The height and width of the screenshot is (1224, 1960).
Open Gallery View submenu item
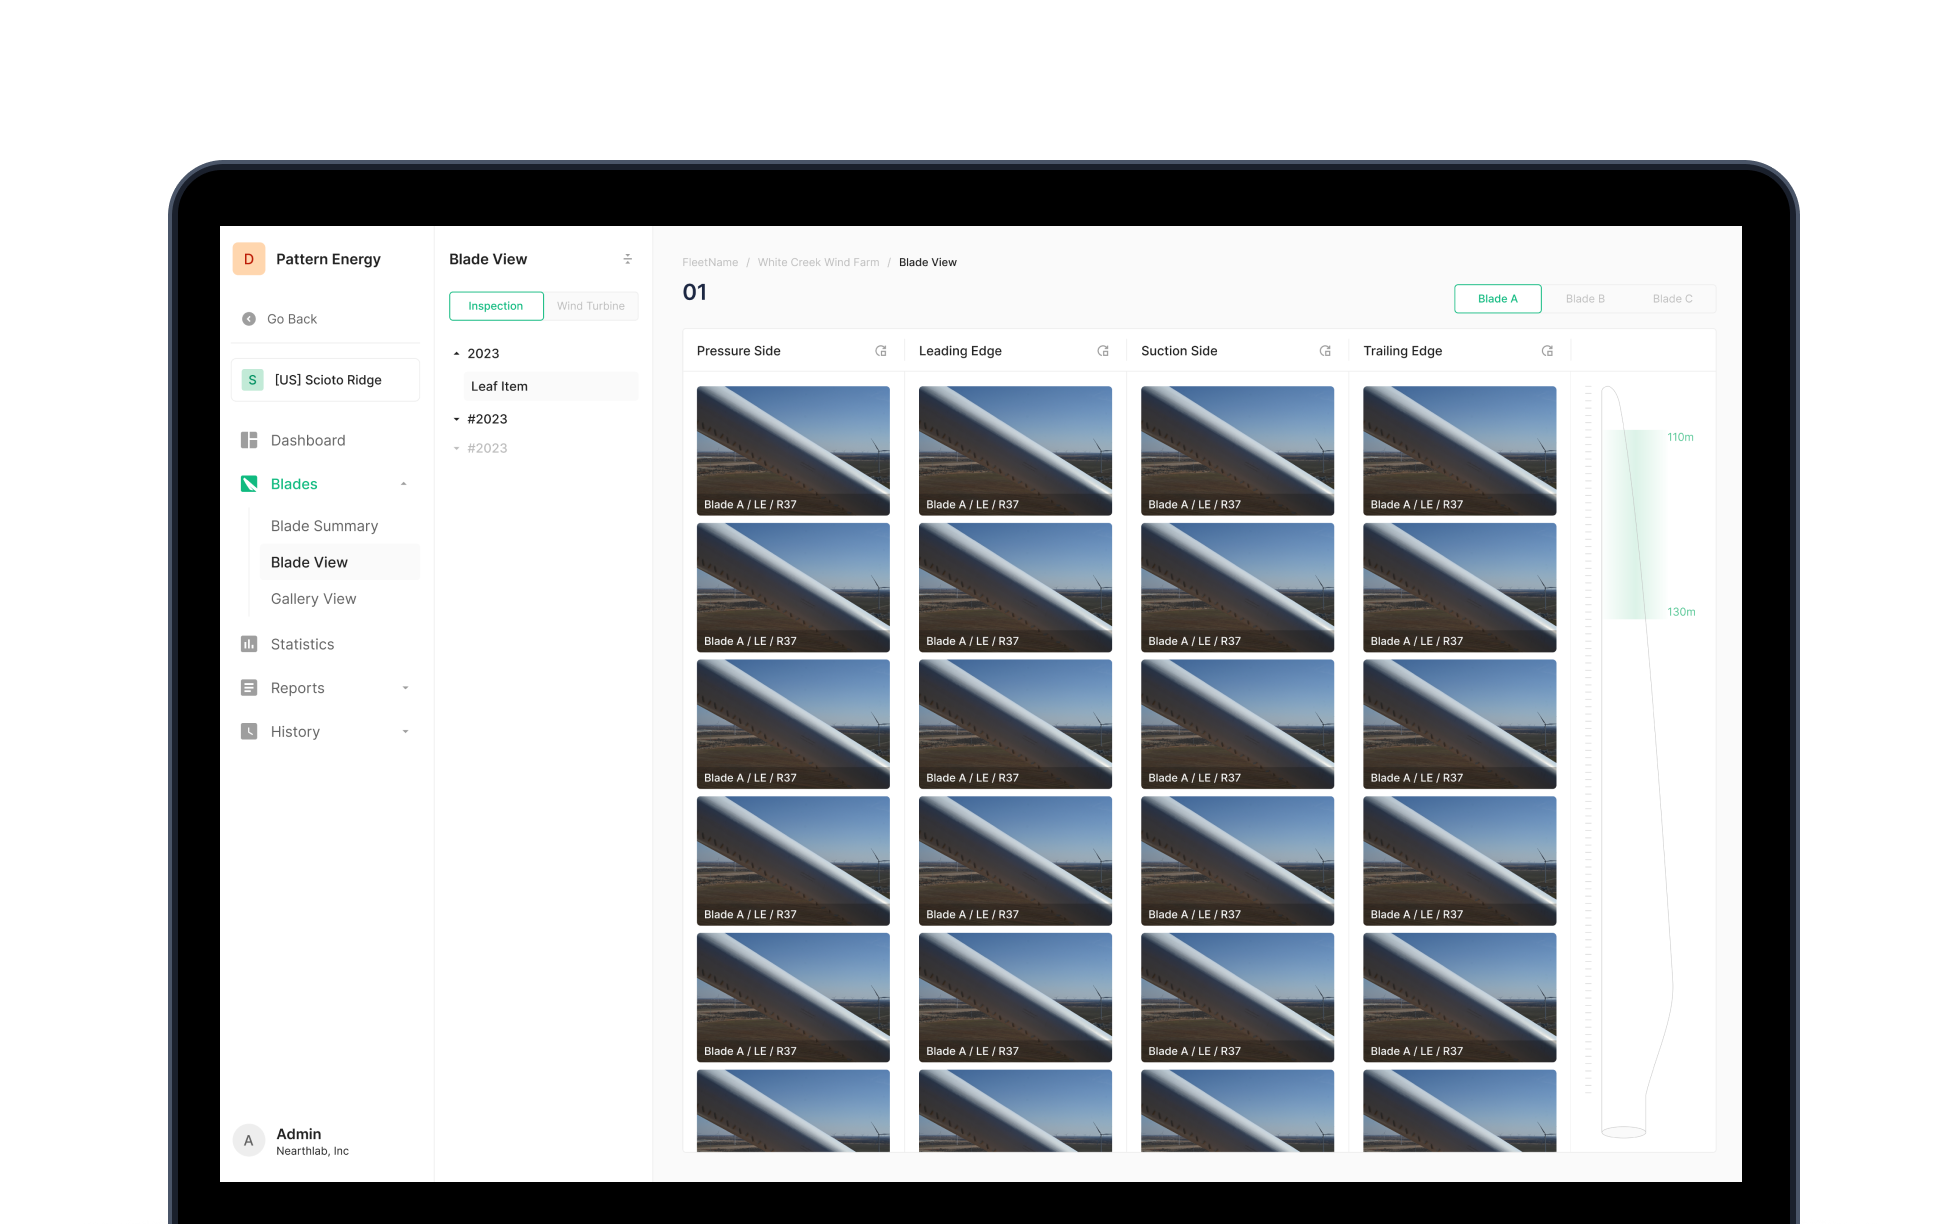[313, 599]
